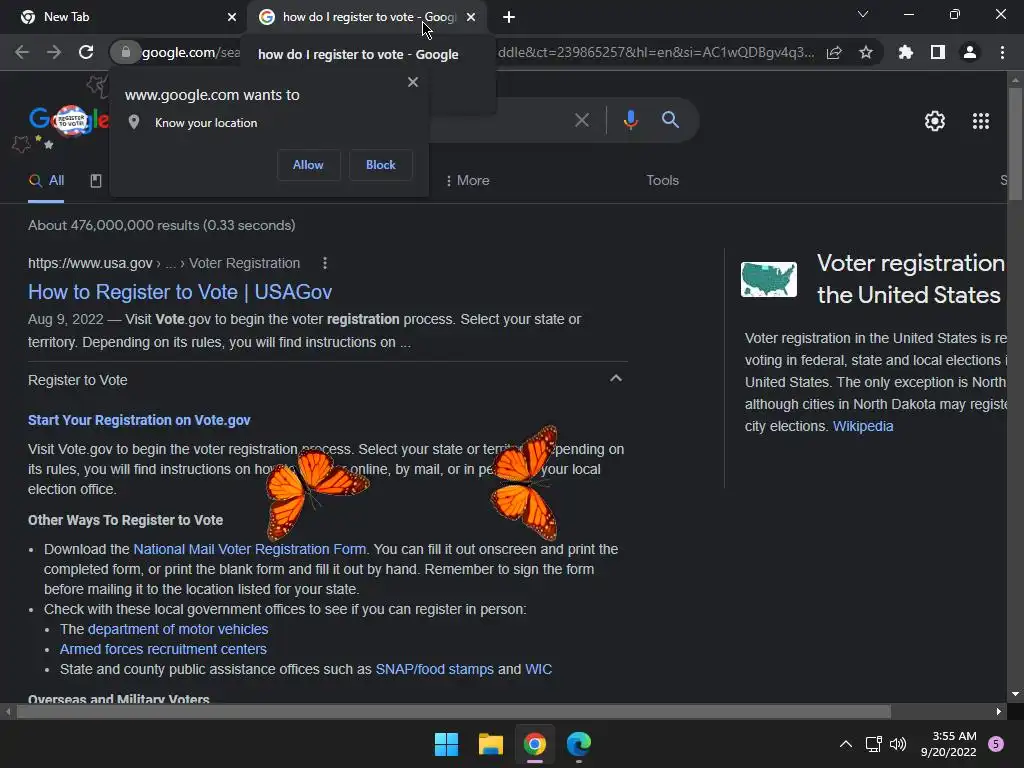Open the tab search dropdown arrow

point(863,14)
